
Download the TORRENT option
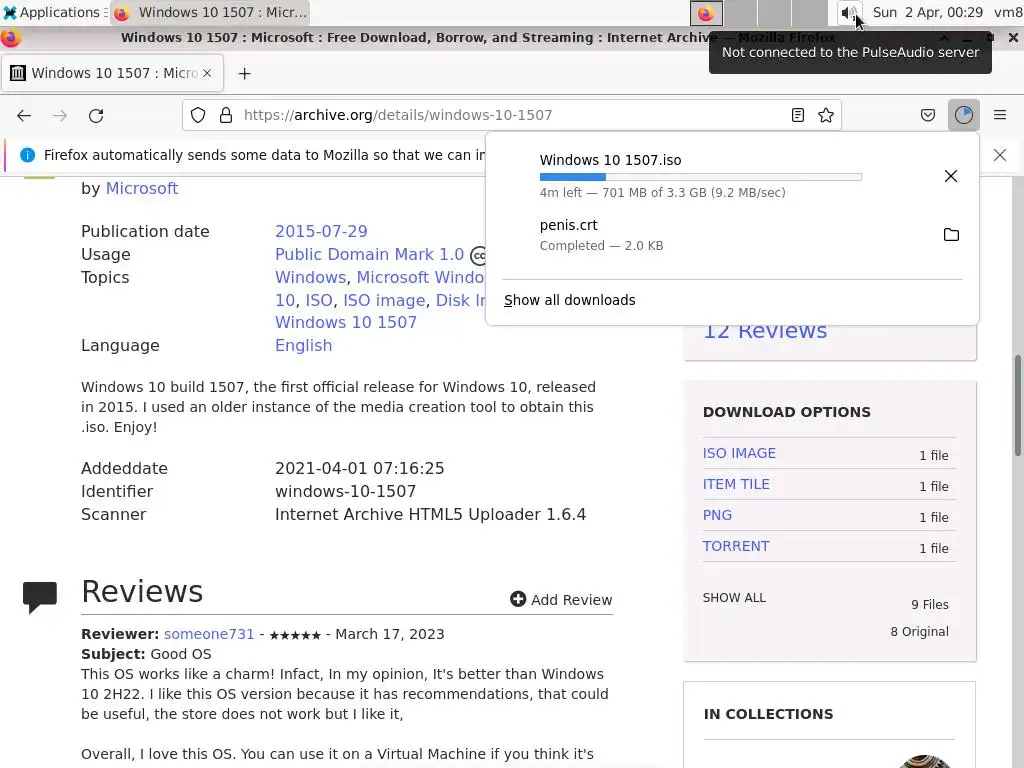coord(735,546)
